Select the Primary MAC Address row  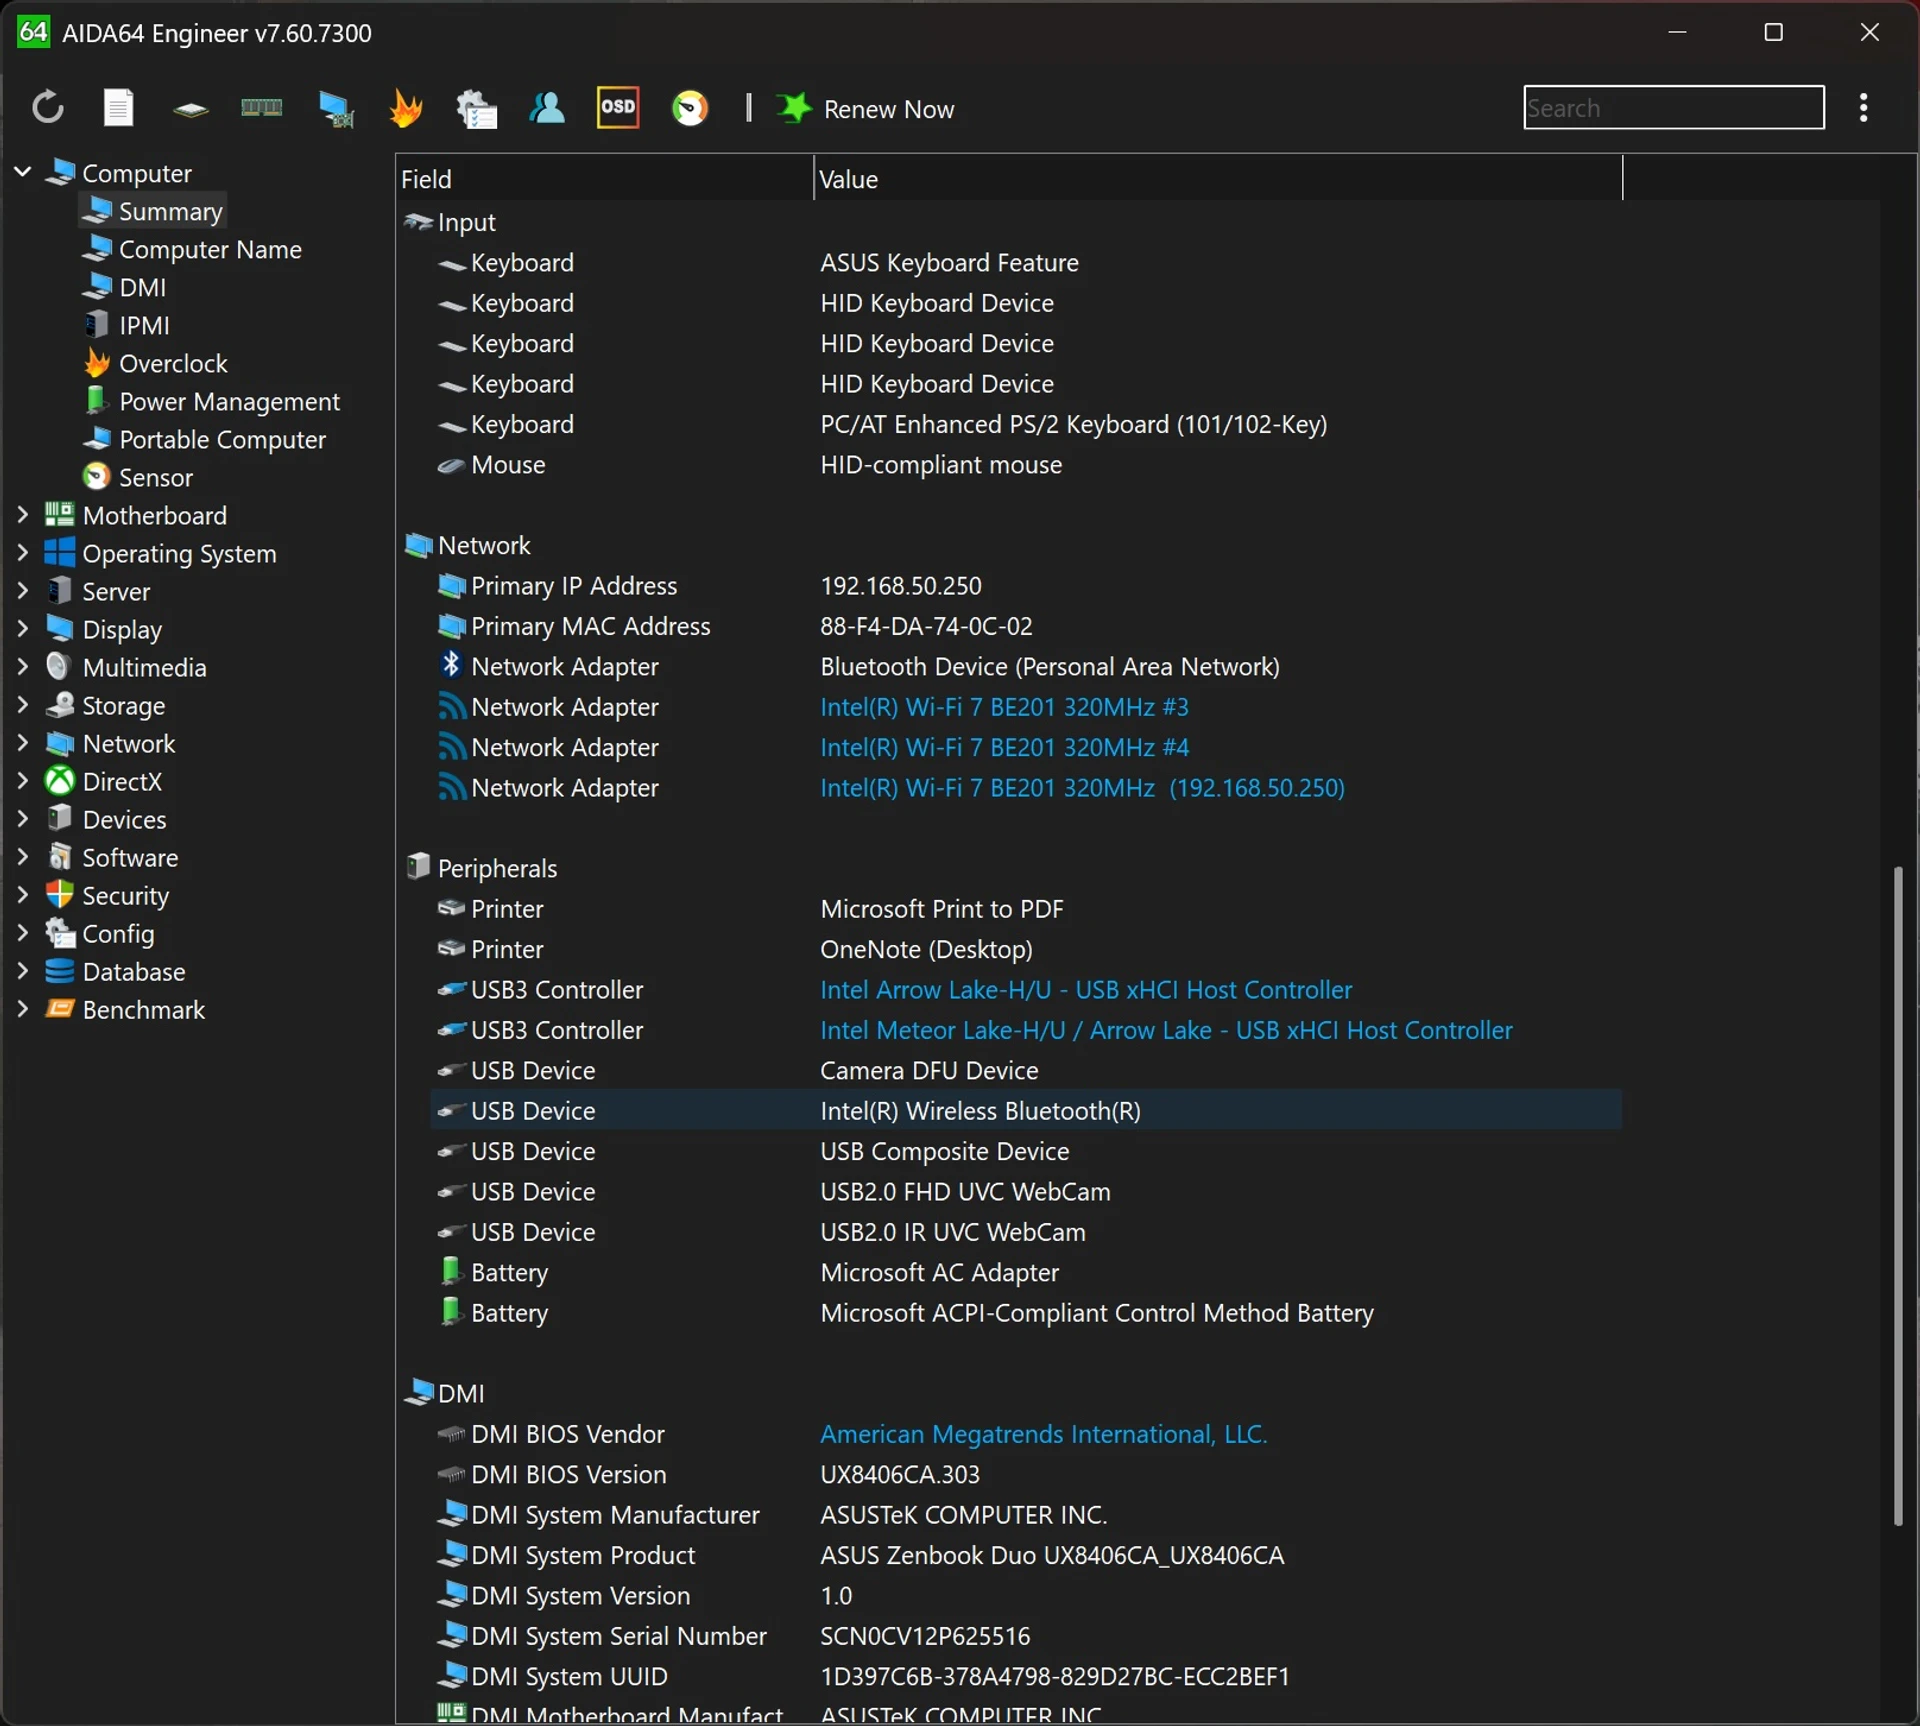point(1026,626)
